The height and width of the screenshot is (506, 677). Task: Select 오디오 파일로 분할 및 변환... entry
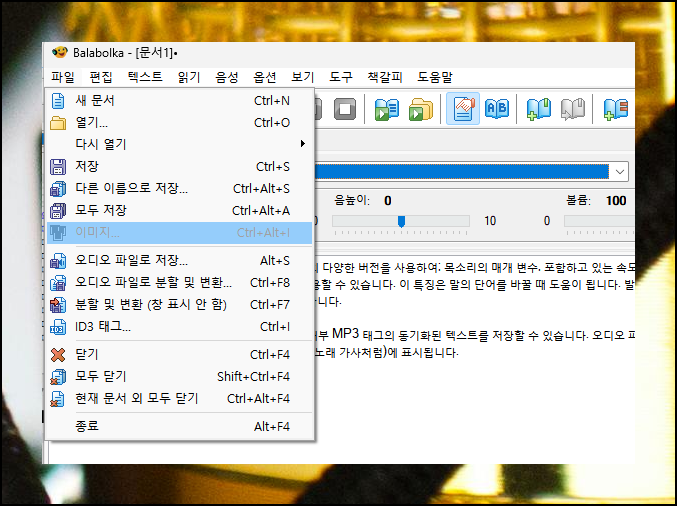179,283
